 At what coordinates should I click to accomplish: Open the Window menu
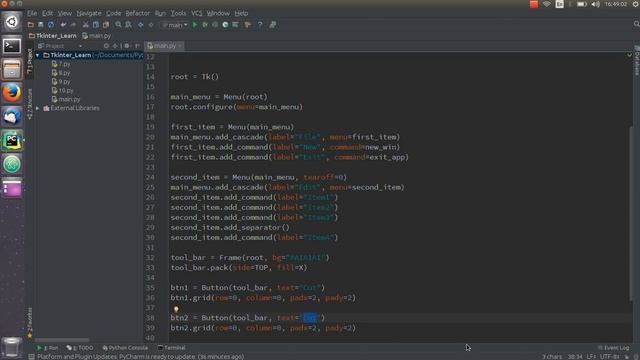(x=218, y=13)
